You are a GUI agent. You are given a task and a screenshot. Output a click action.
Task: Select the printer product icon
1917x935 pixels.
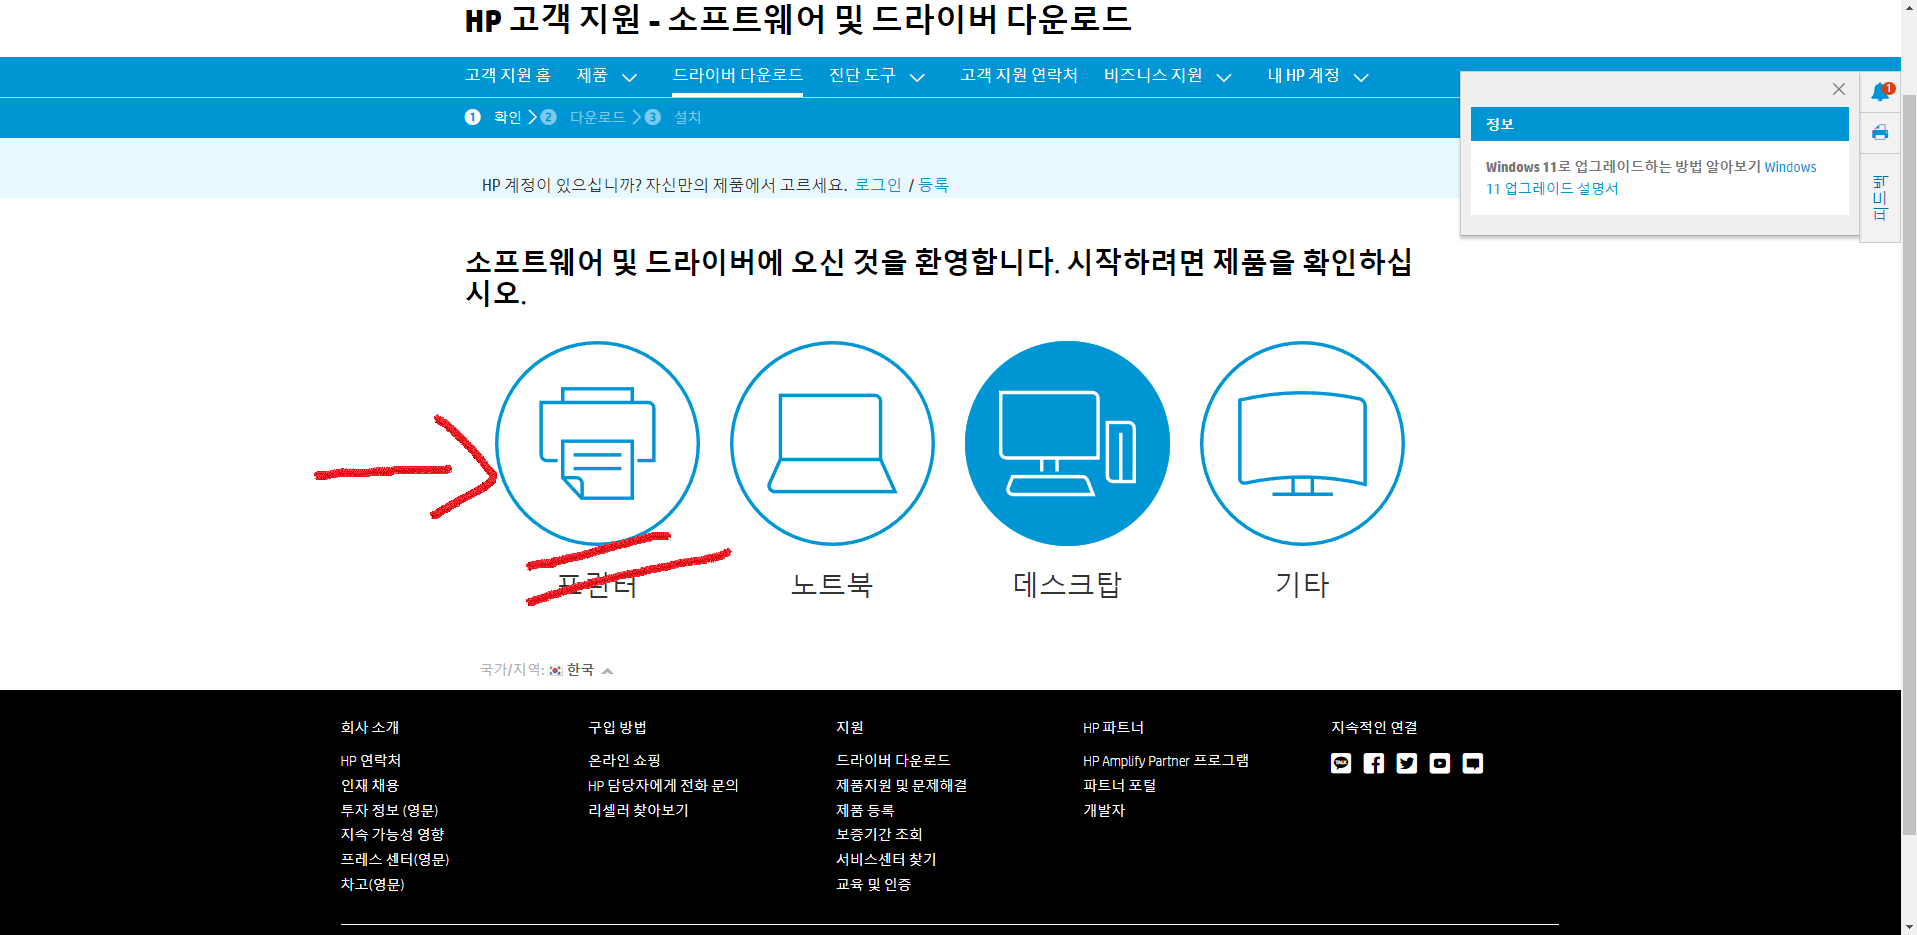[x=597, y=443]
